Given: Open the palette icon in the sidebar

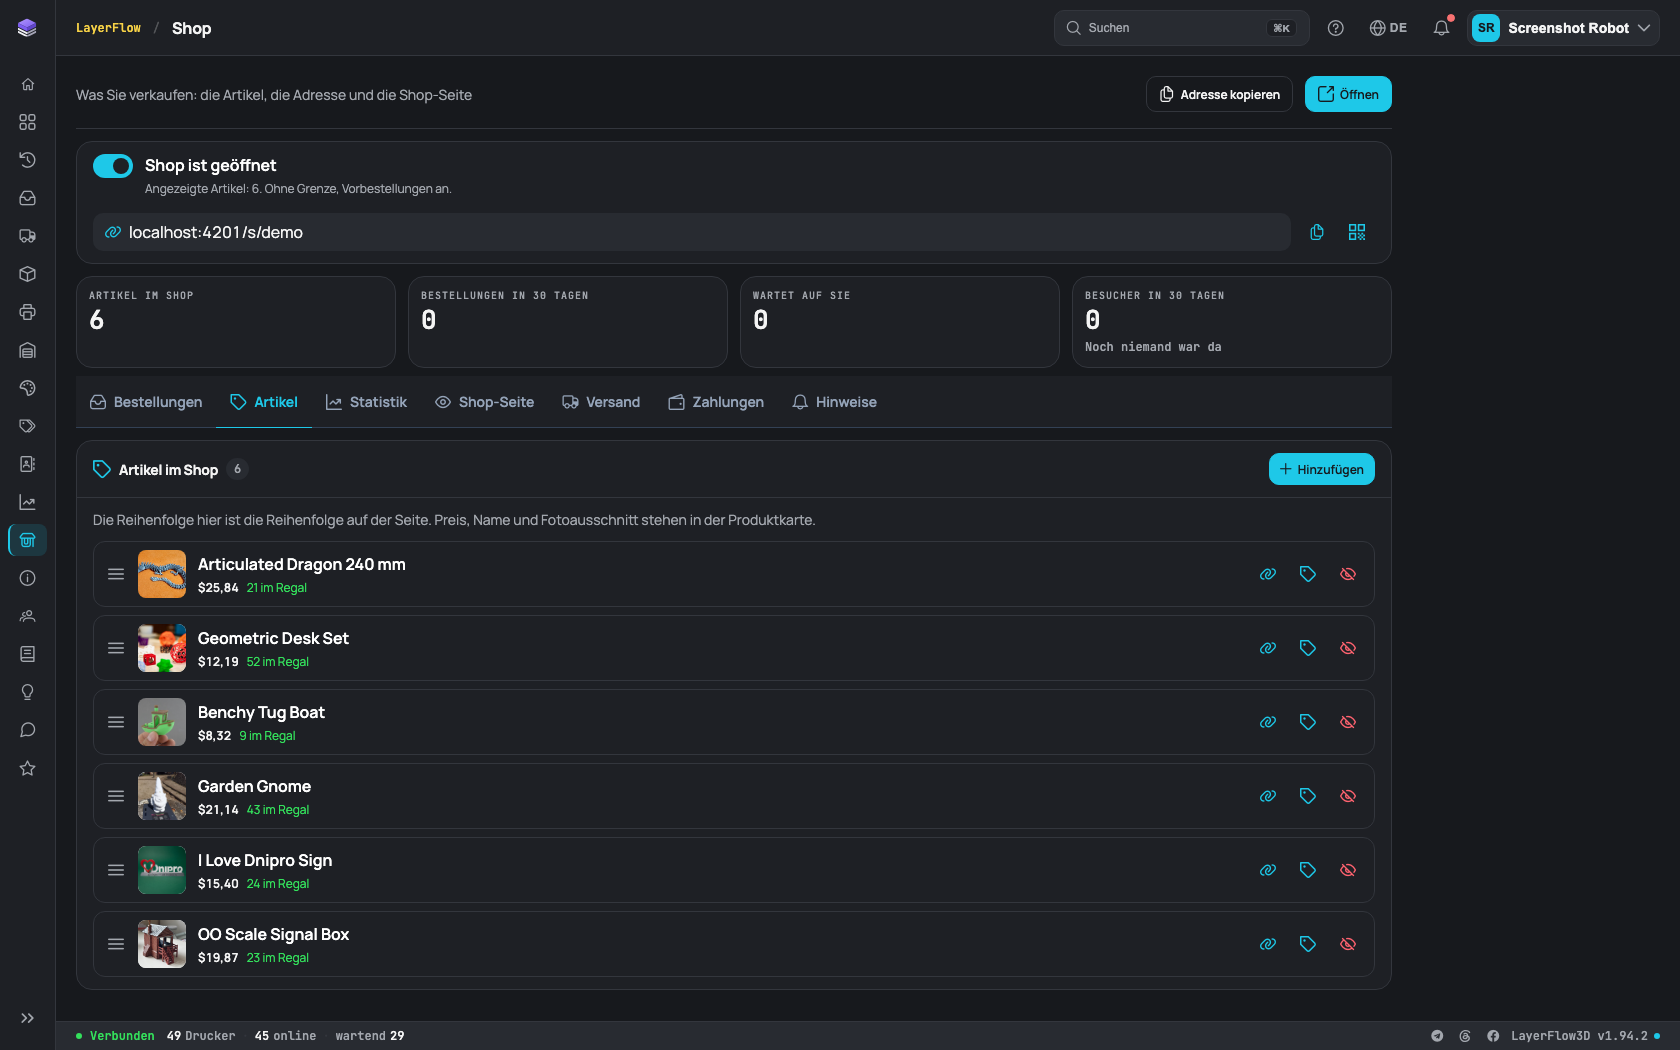Looking at the screenshot, I should tap(28, 388).
